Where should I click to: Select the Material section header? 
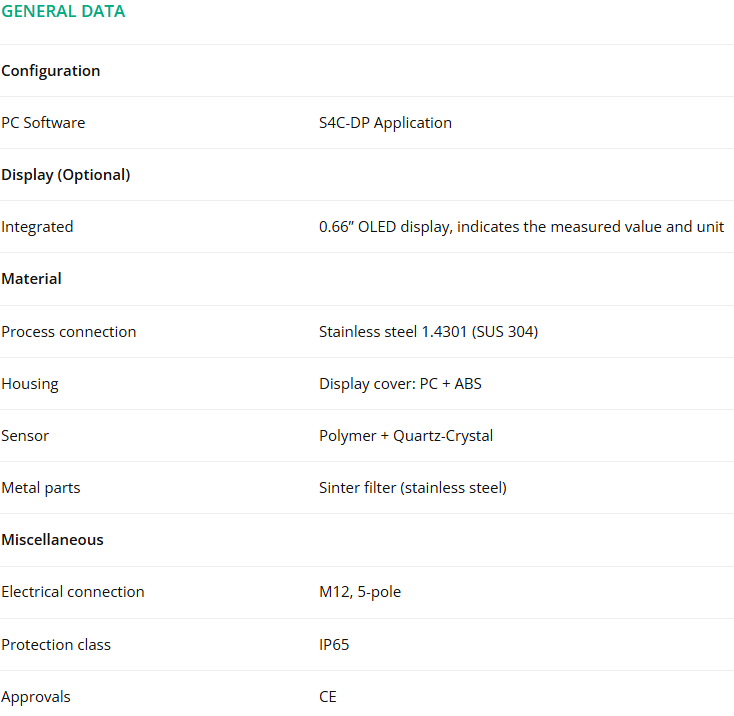pos(31,279)
